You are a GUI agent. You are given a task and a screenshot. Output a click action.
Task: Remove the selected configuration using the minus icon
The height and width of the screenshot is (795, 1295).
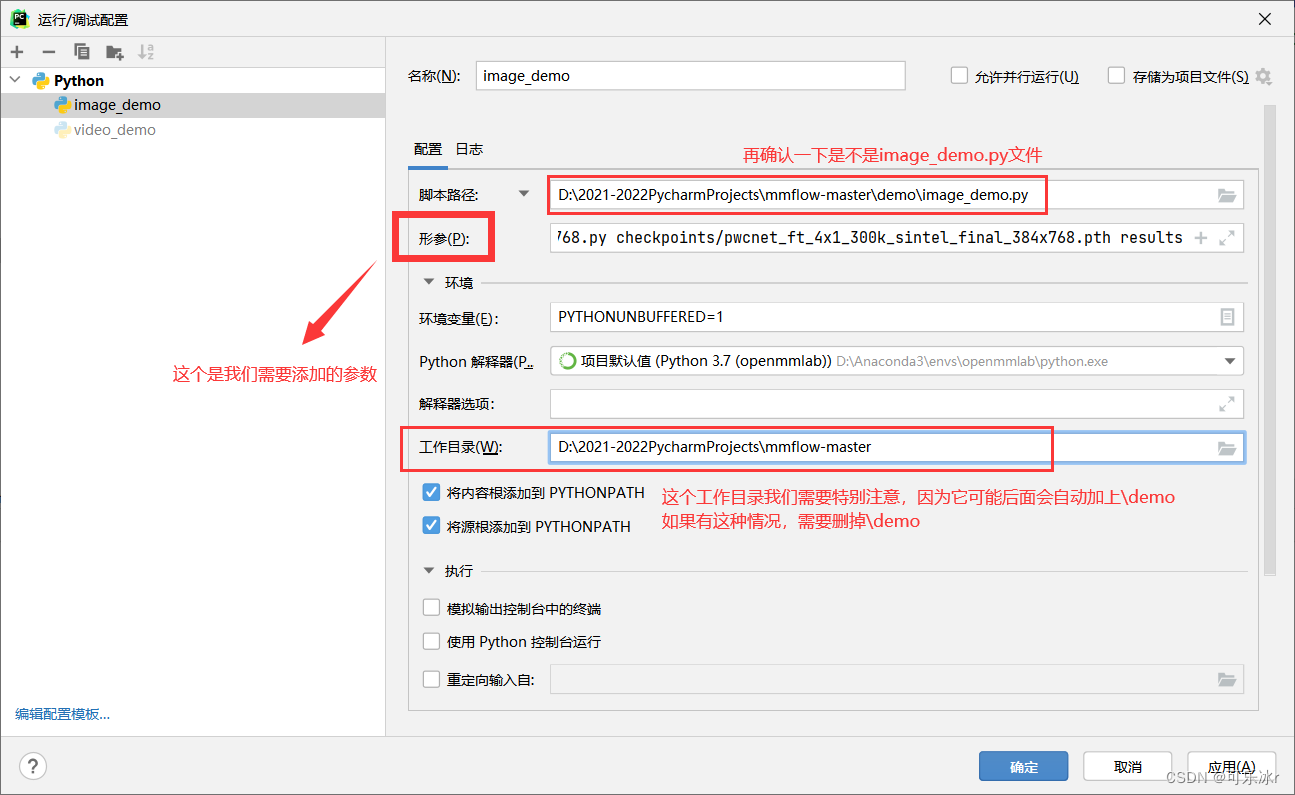(47, 51)
